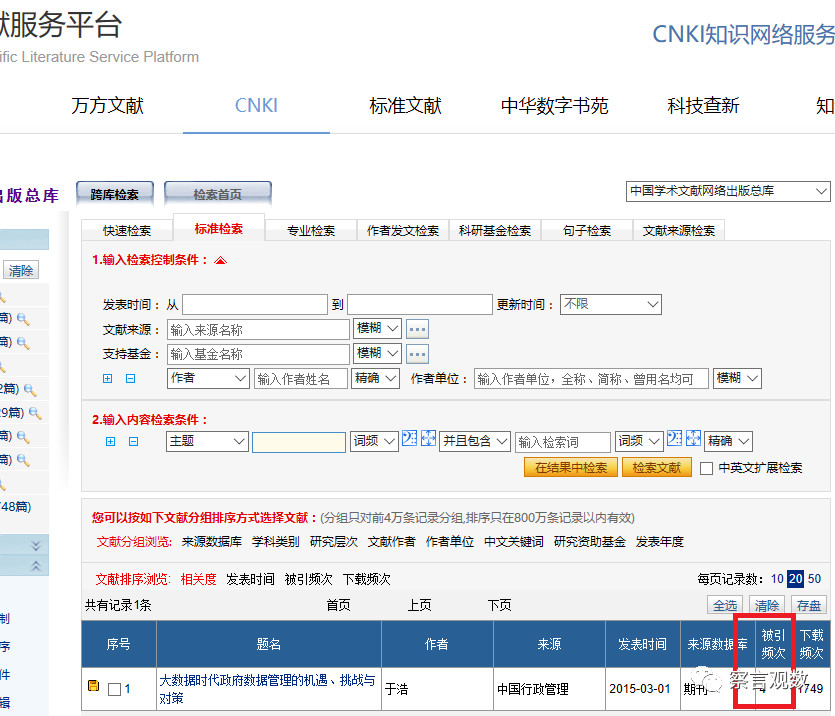Click the 清除 button in the left sidebar

(x=21, y=270)
